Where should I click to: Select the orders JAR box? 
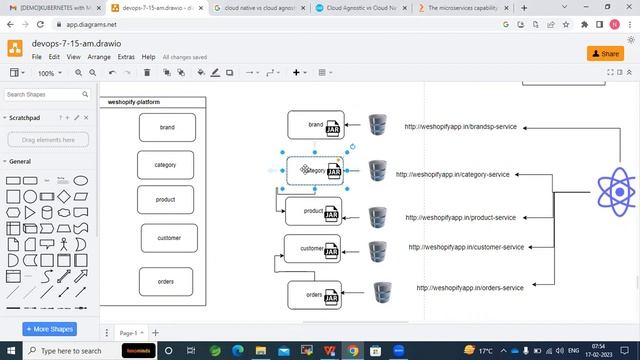click(x=315, y=295)
